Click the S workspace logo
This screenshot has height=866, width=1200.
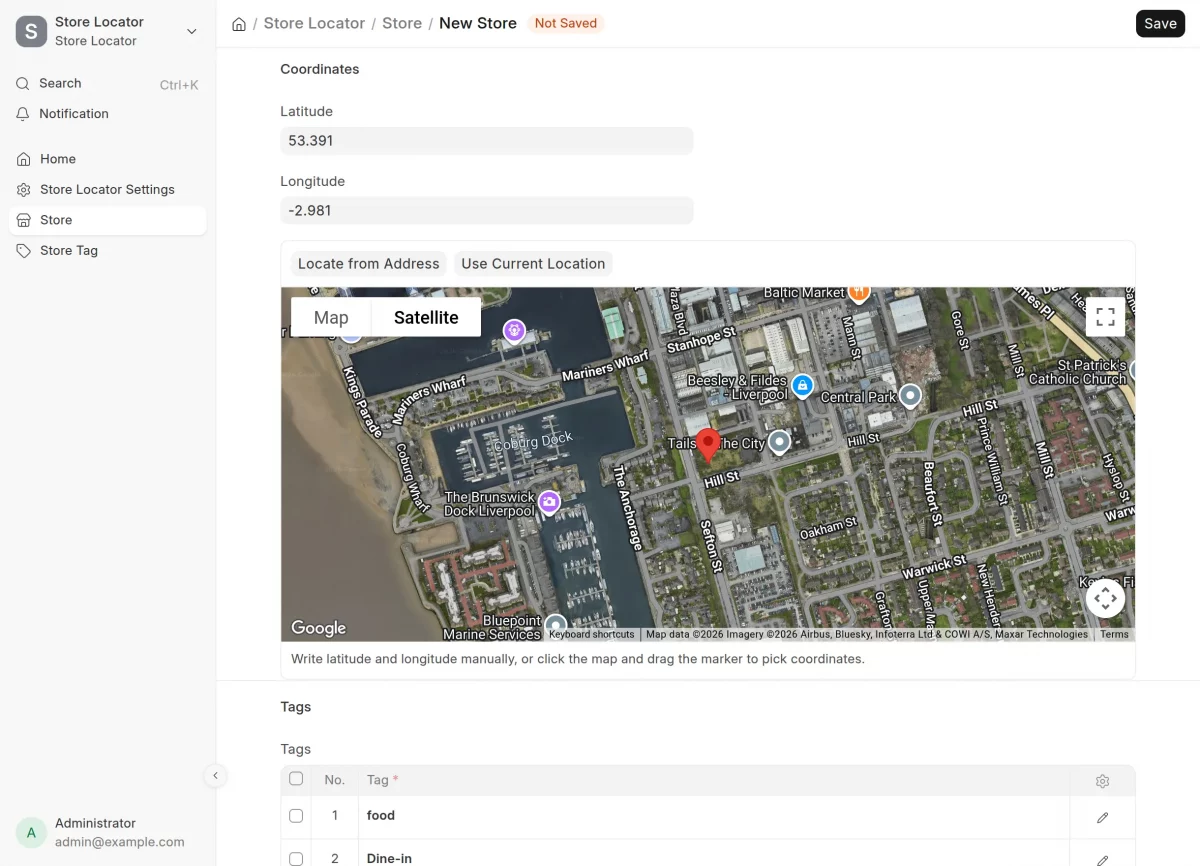pyautogui.click(x=31, y=31)
